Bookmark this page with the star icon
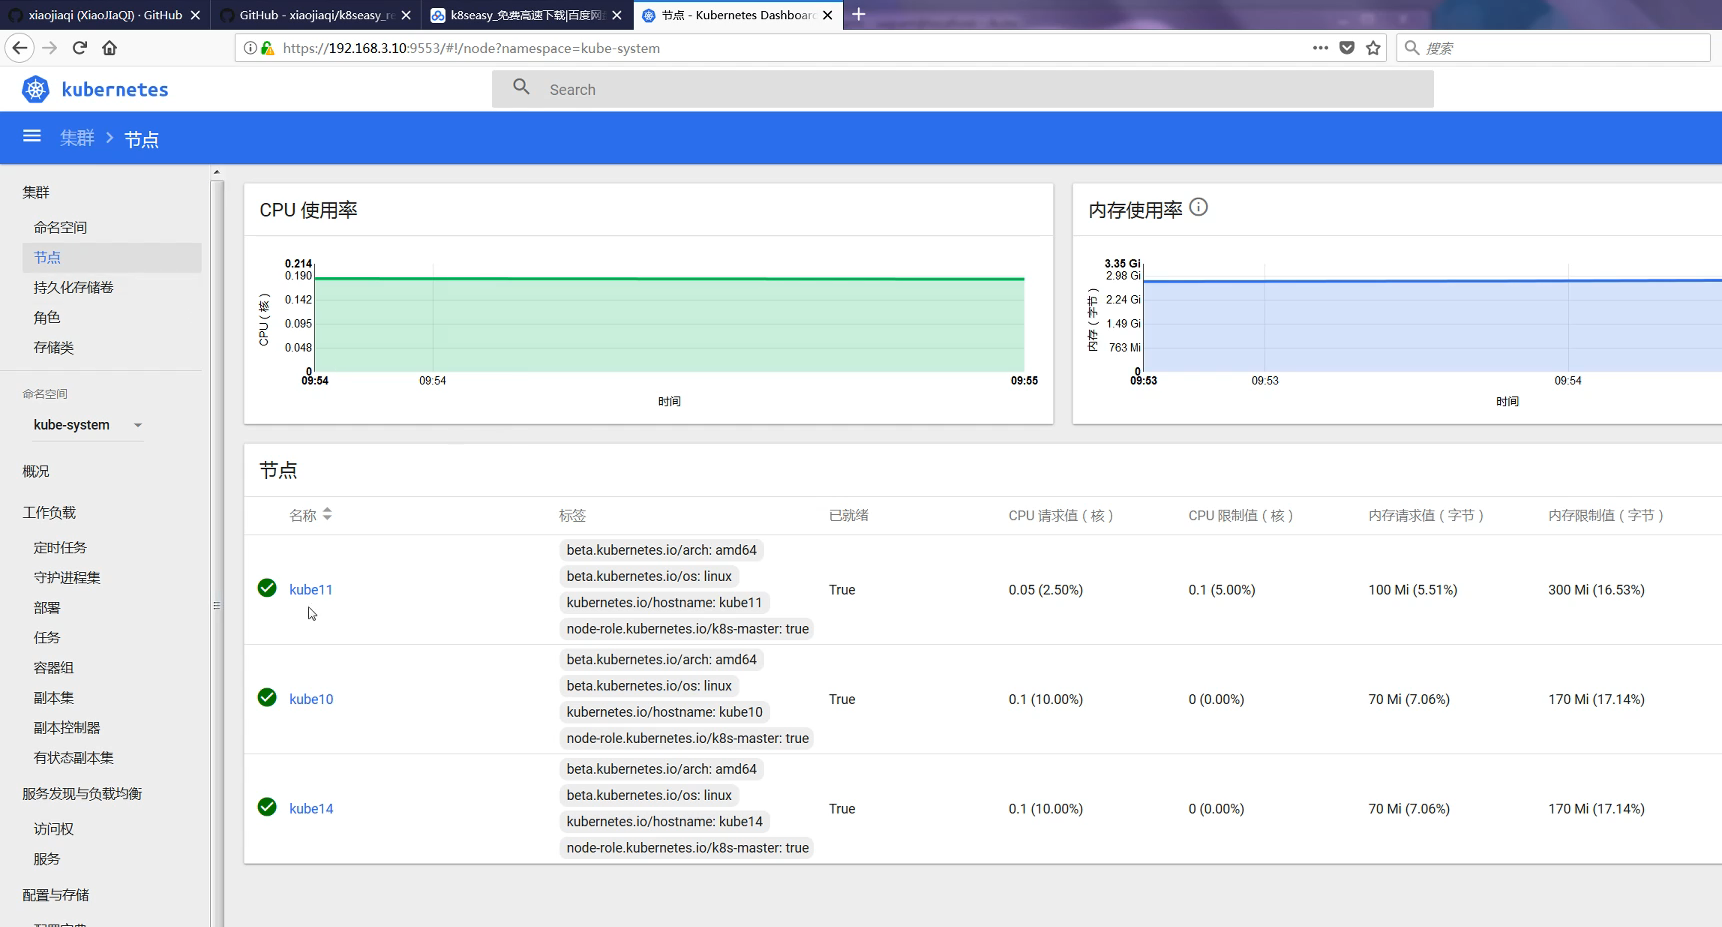Viewport: 1722px width, 927px height. pos(1373,47)
